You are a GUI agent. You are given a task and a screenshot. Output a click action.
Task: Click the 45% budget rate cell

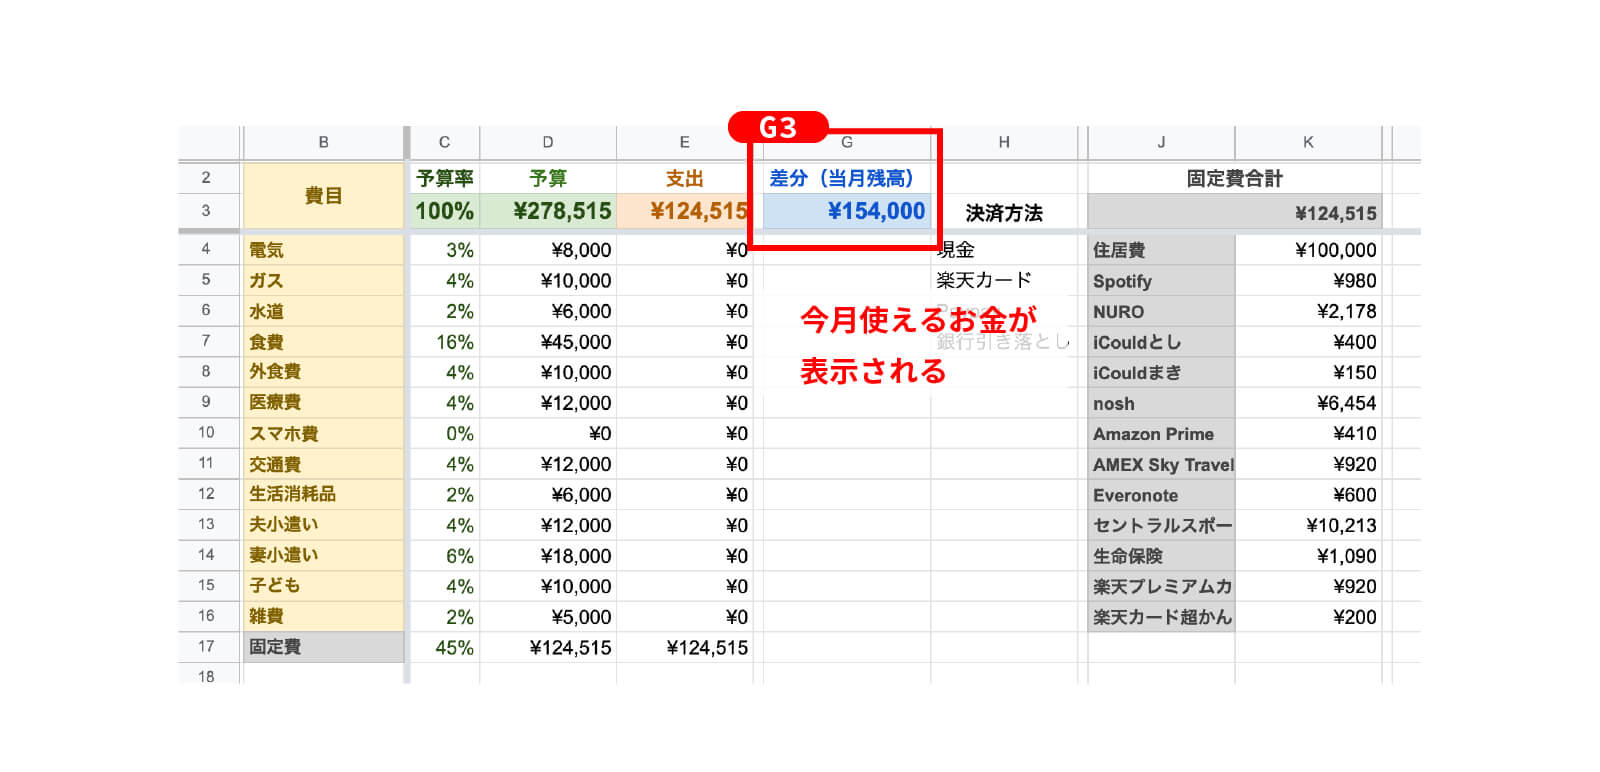coord(445,647)
